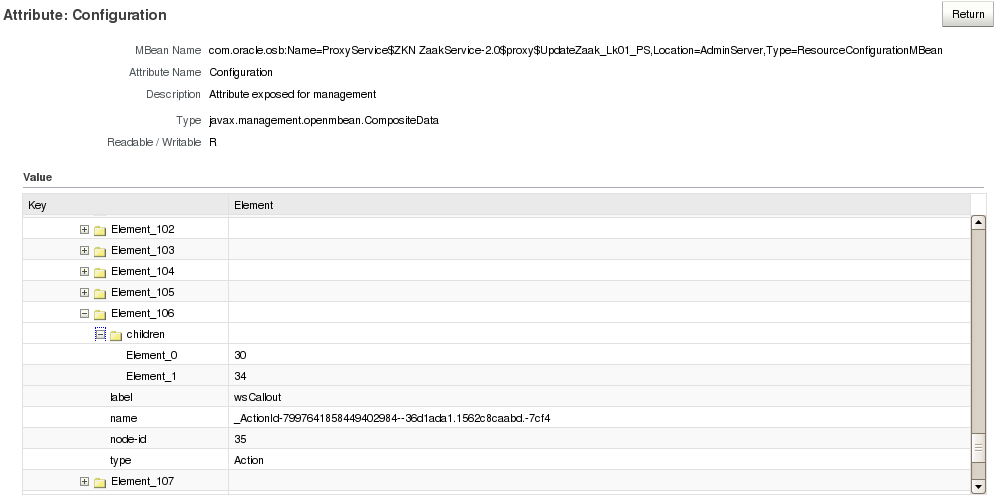Click the Key column header

click(37, 205)
